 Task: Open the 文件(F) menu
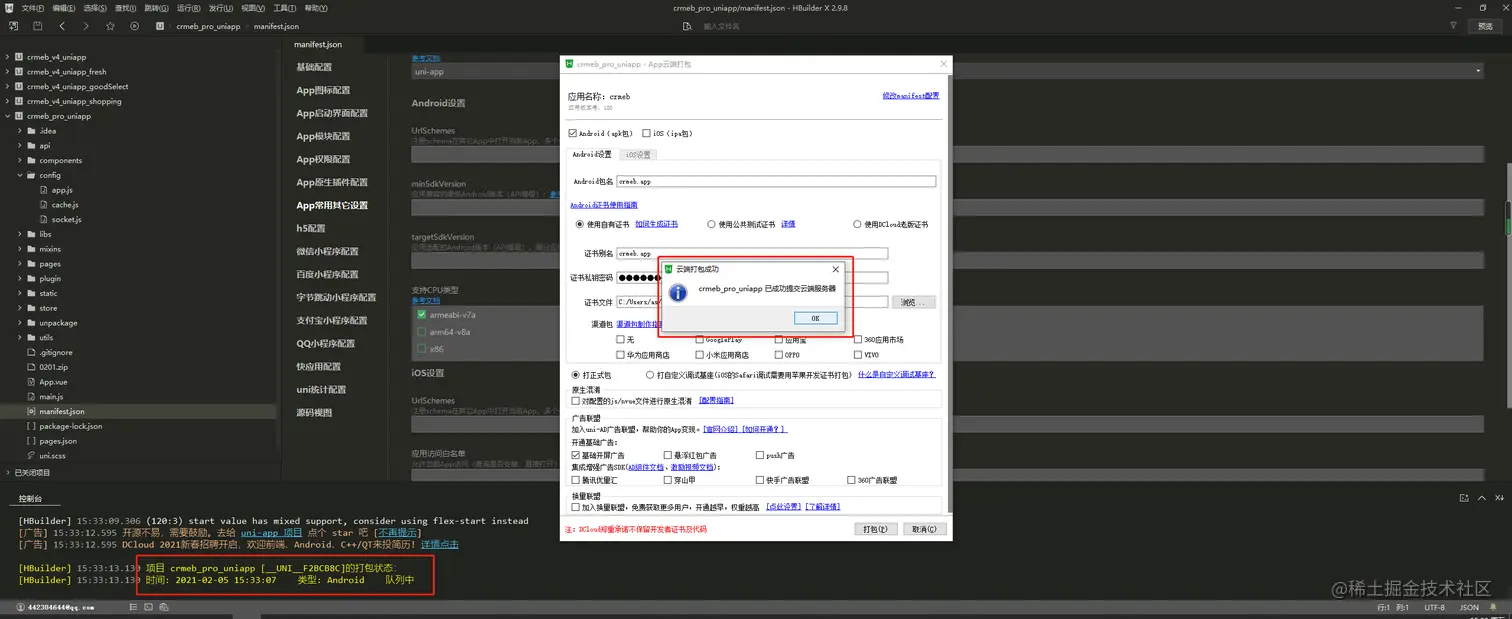[x=32, y=8]
